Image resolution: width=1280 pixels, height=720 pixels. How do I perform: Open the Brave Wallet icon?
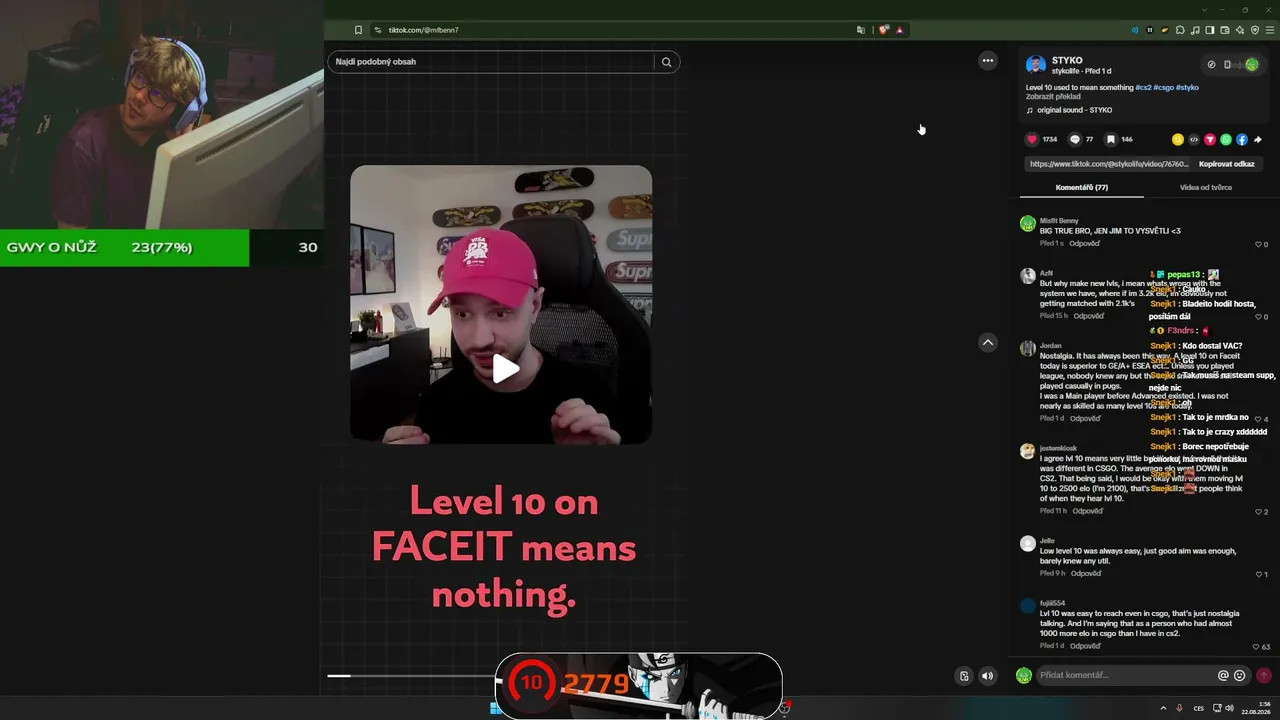click(x=1225, y=30)
